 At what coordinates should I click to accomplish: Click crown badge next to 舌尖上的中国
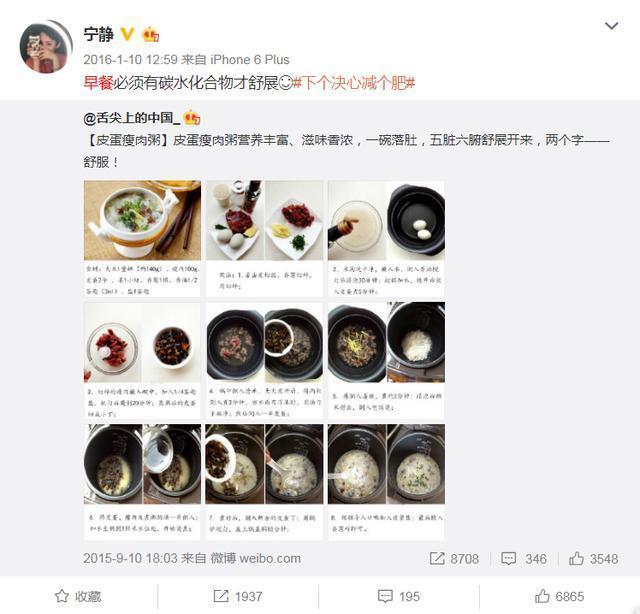tap(192, 118)
